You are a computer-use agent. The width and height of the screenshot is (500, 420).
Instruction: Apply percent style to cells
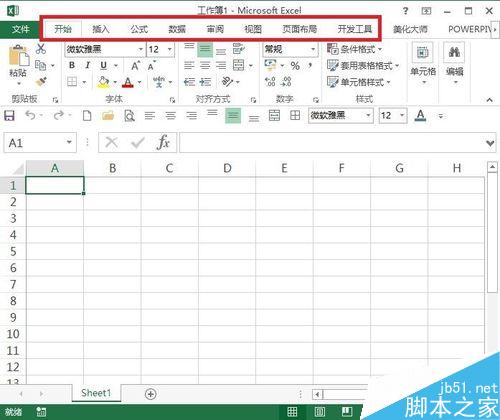[x=295, y=65]
